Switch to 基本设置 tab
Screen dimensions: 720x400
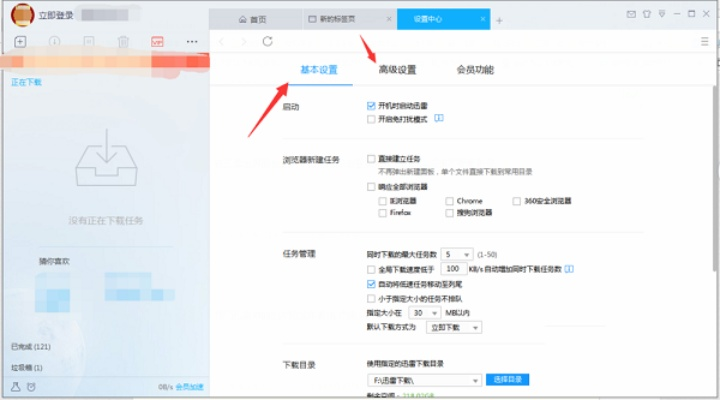click(x=319, y=70)
